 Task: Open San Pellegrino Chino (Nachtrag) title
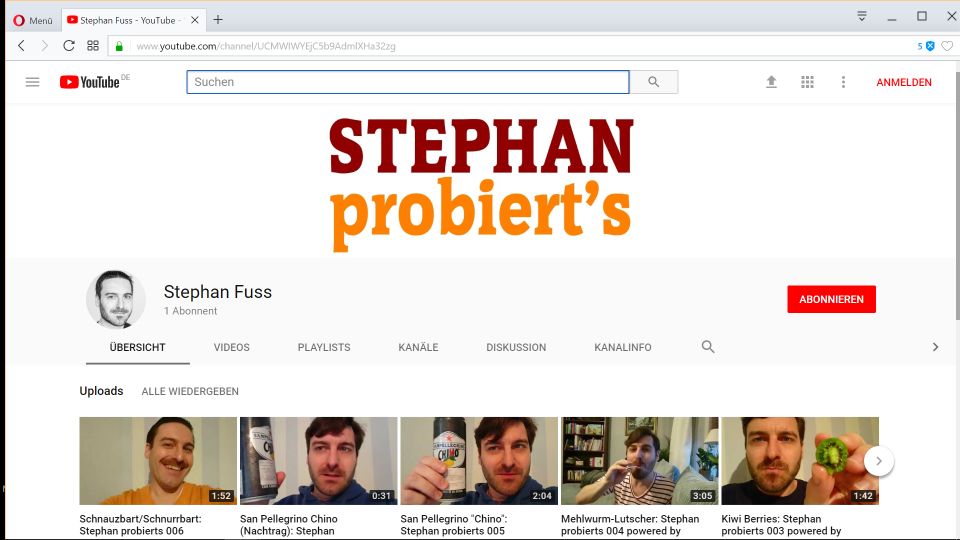tap(288, 525)
